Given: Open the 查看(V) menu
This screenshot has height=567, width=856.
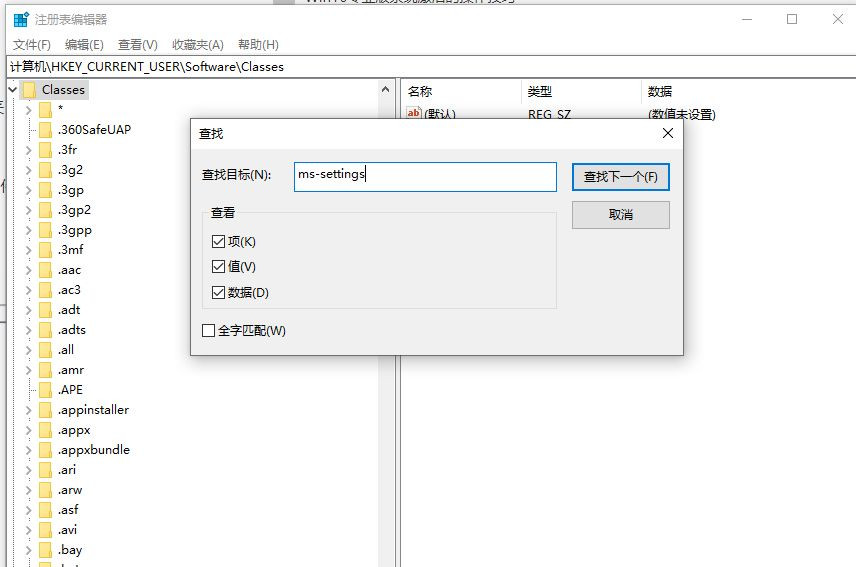Looking at the screenshot, I should (138, 45).
